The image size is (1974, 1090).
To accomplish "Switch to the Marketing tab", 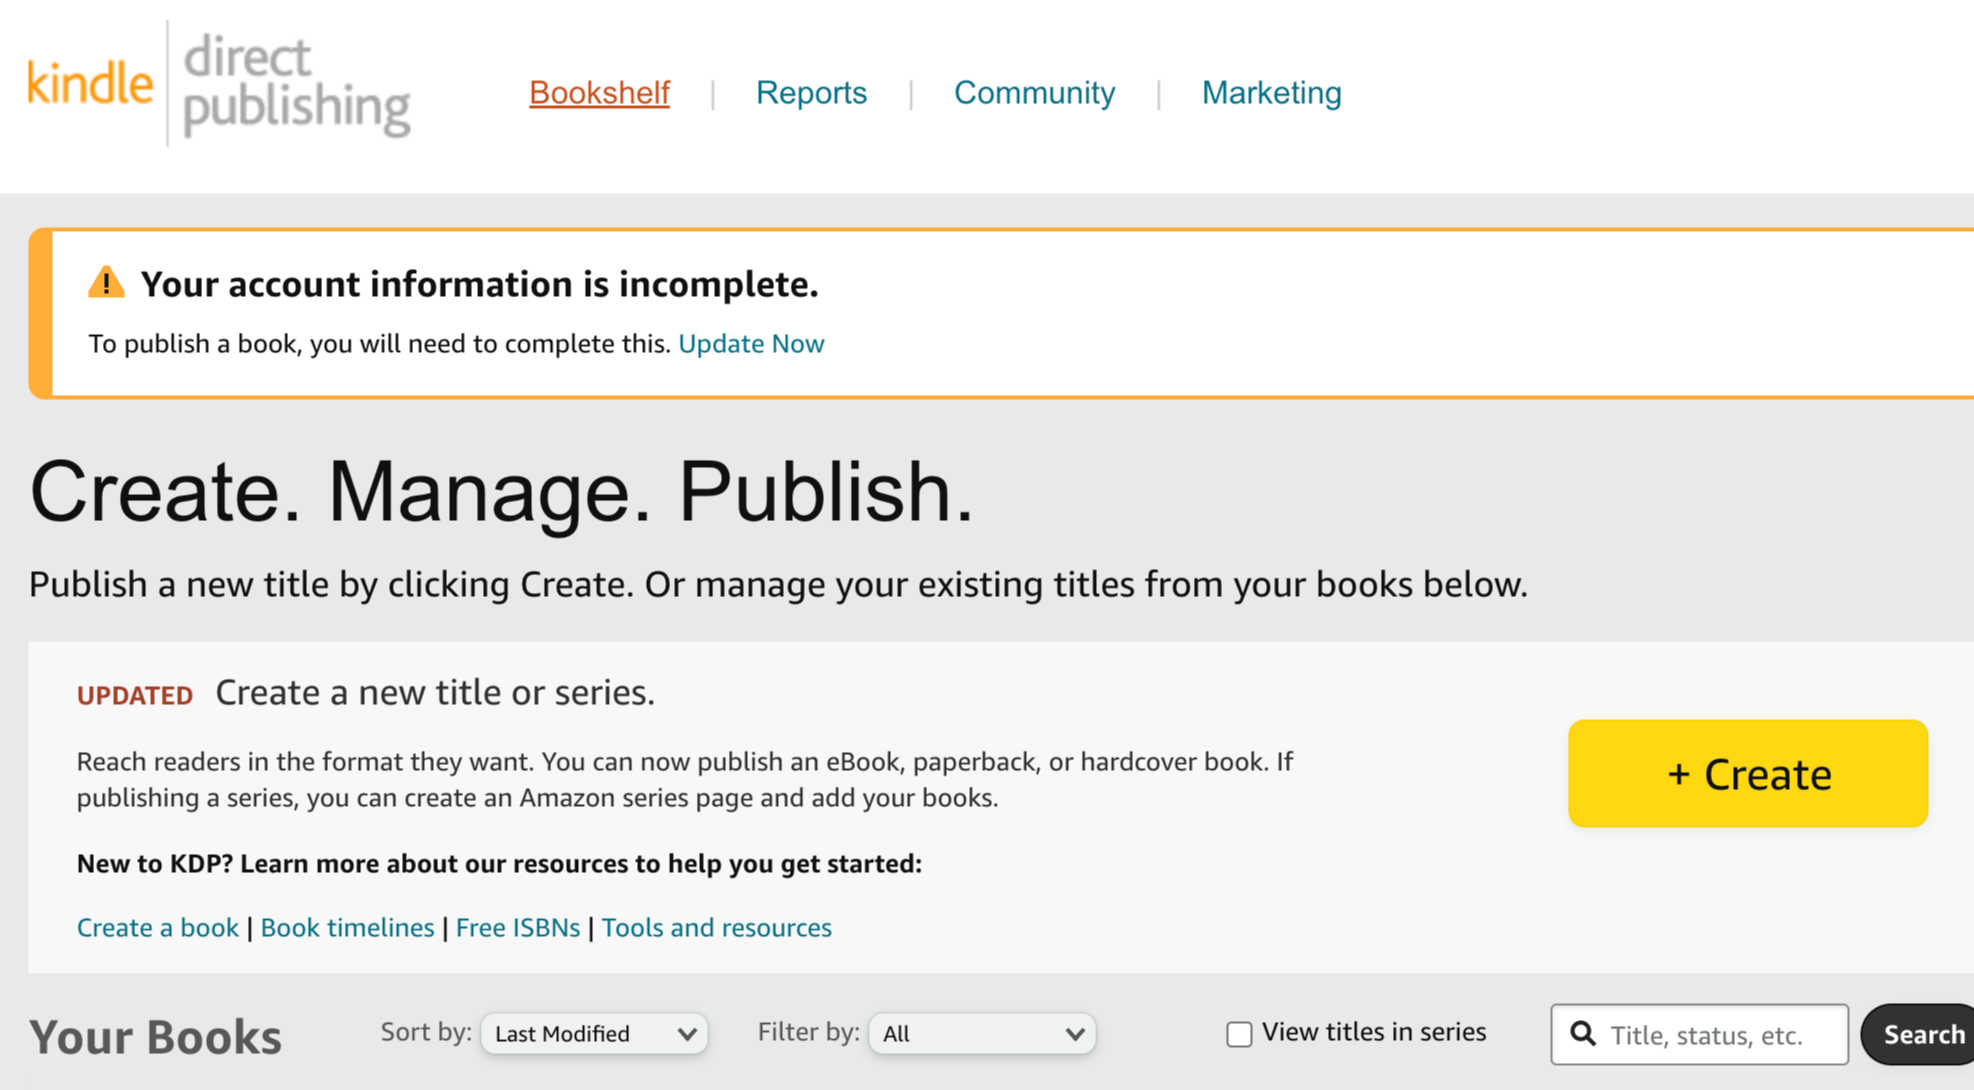I will [x=1271, y=93].
